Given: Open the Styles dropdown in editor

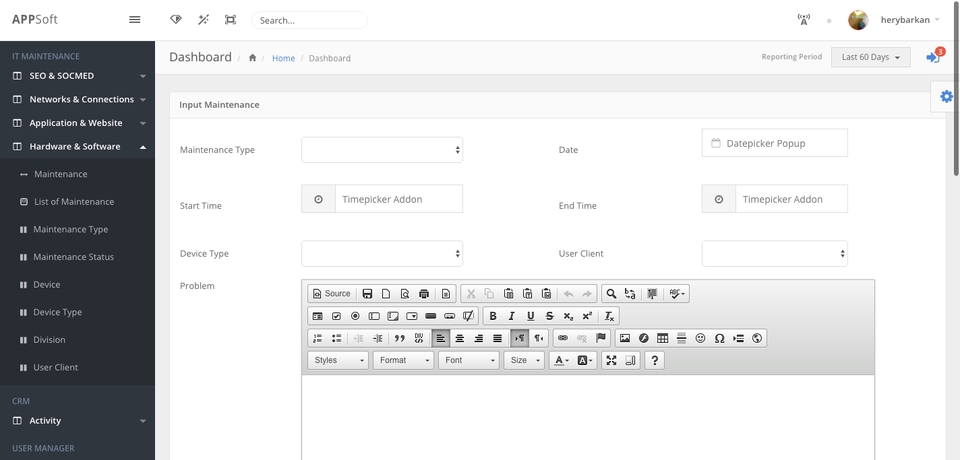Looking at the screenshot, I should [x=338, y=360].
